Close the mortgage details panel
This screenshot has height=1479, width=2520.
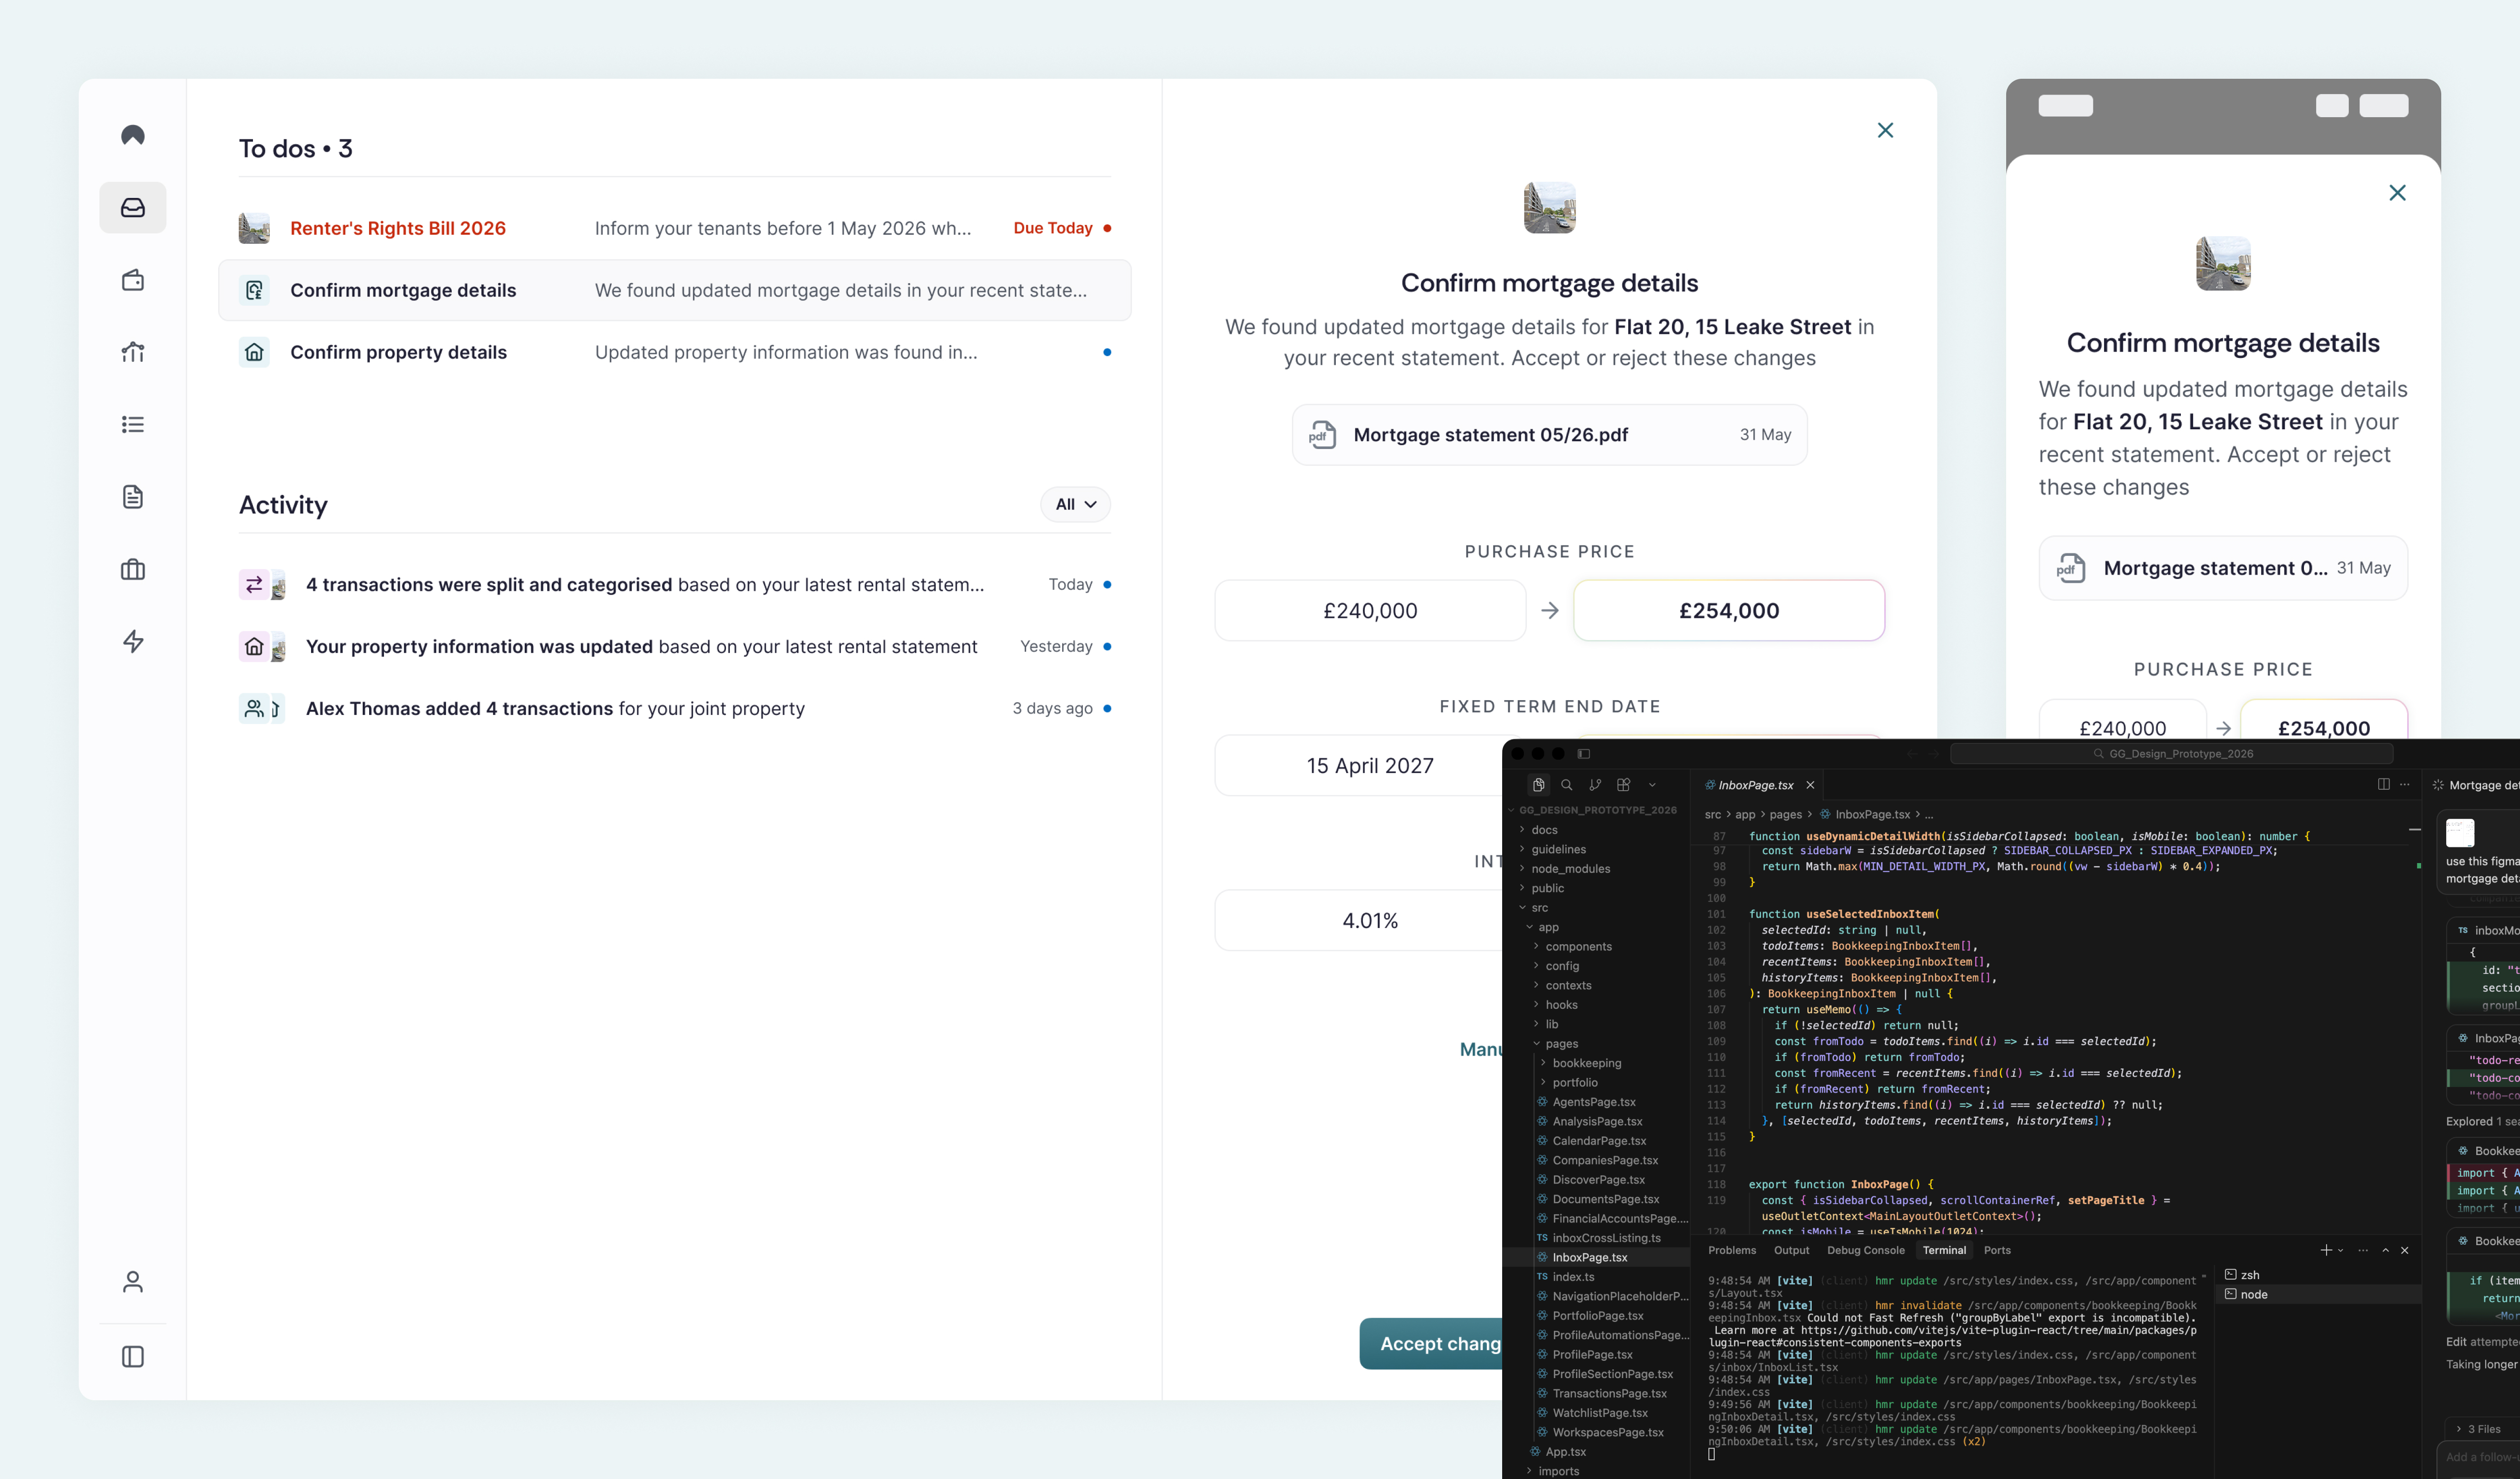1885,130
